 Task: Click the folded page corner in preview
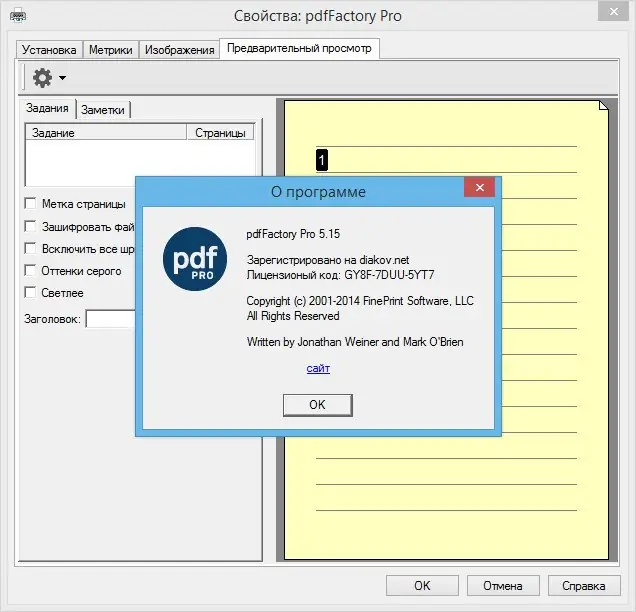click(x=604, y=105)
